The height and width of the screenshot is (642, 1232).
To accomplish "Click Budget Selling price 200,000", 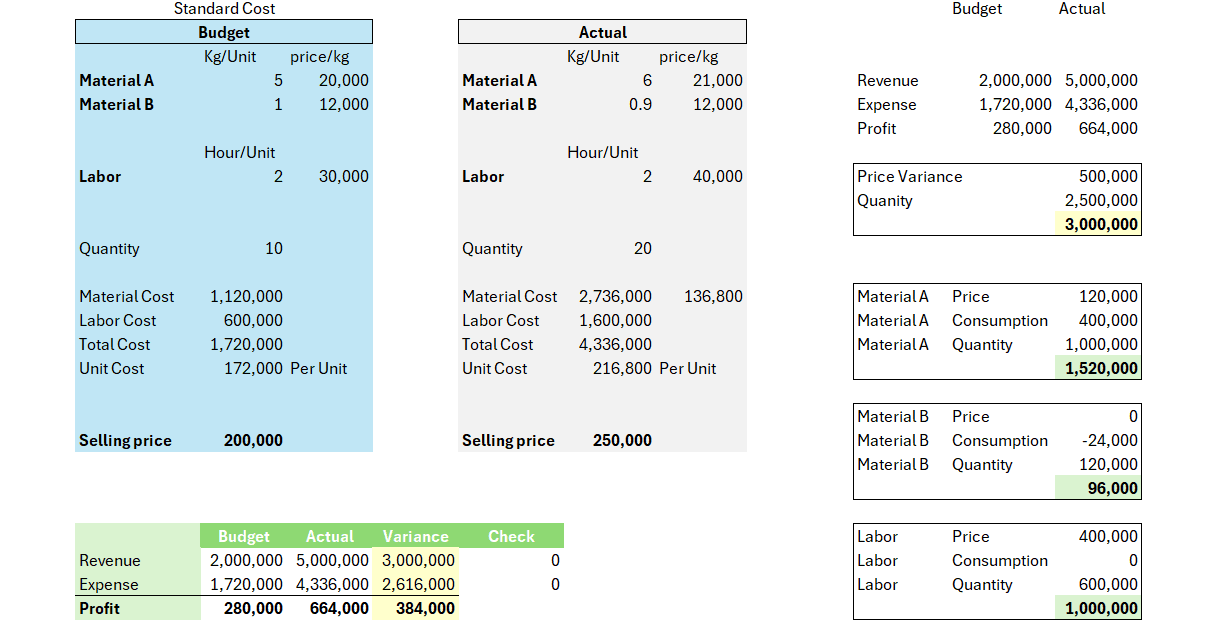I will [253, 440].
